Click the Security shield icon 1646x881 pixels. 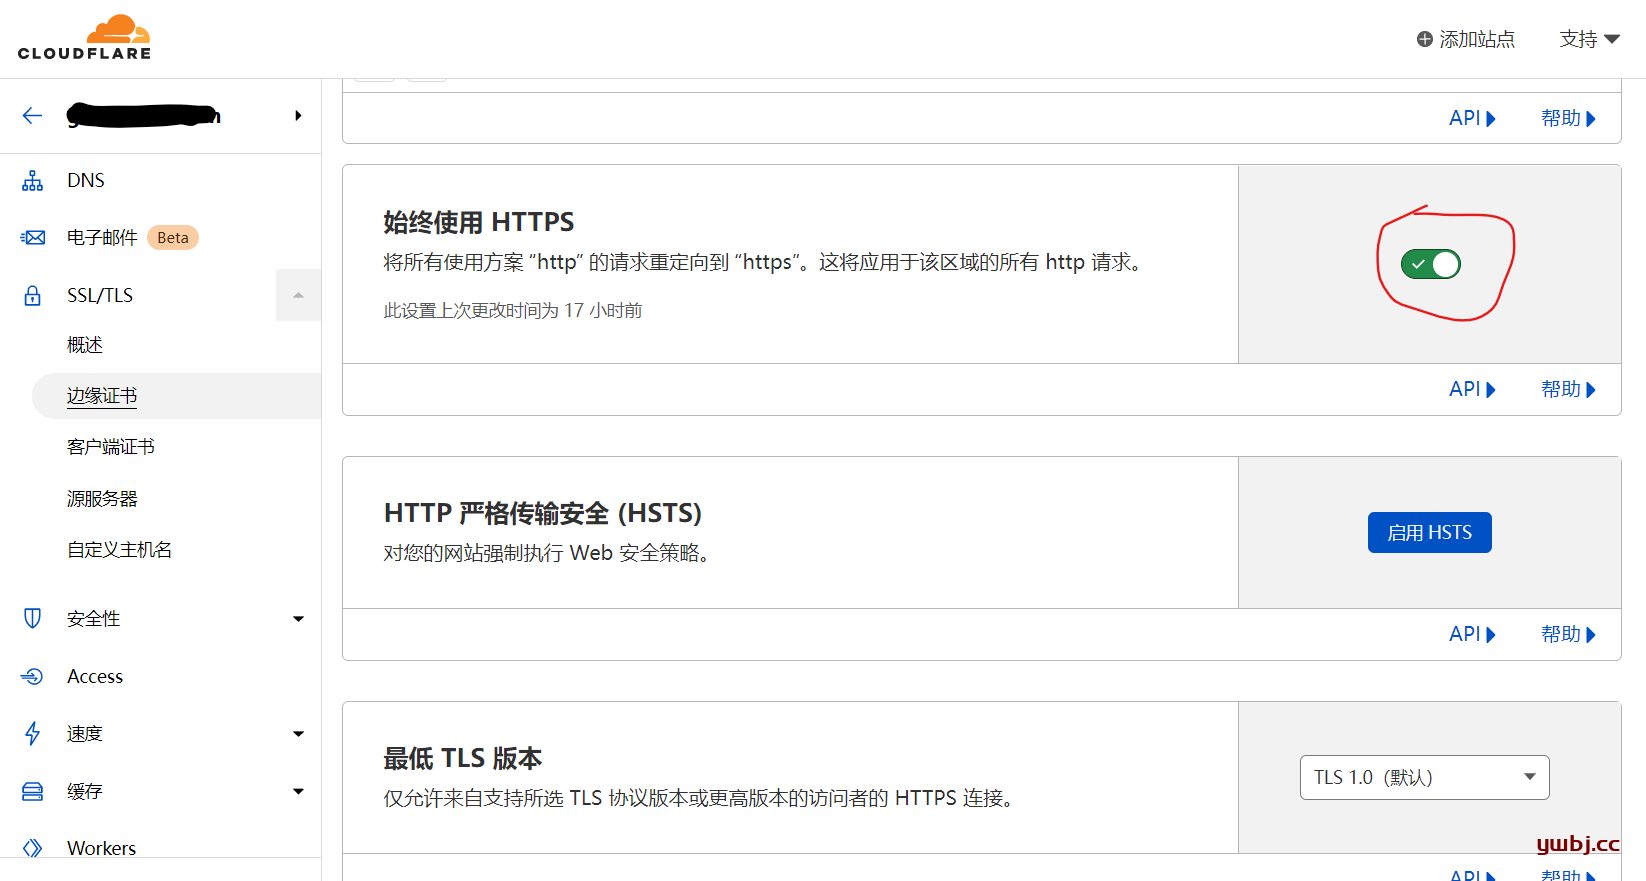click(x=33, y=619)
